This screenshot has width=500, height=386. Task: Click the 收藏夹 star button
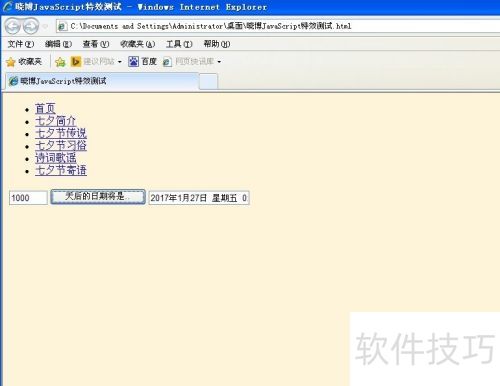tap(24, 62)
